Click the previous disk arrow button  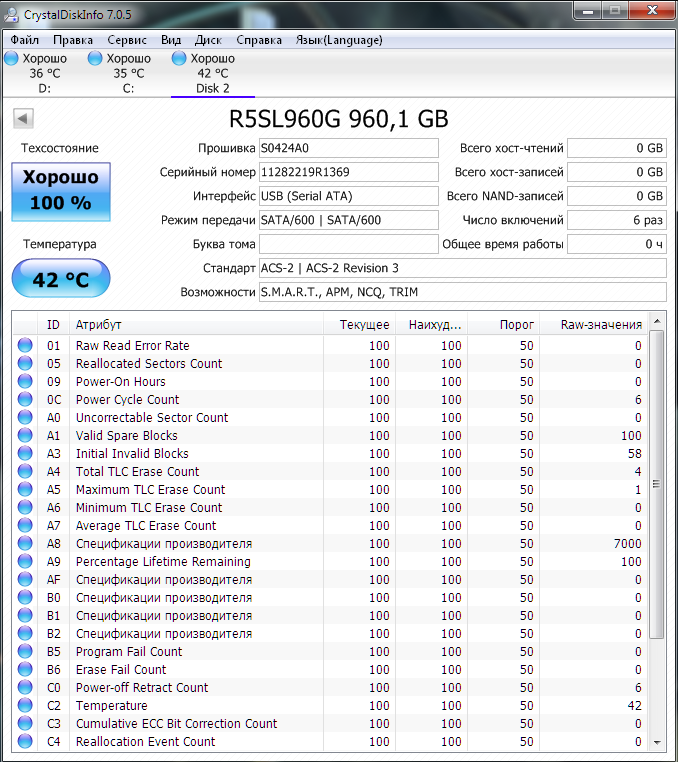point(23,118)
